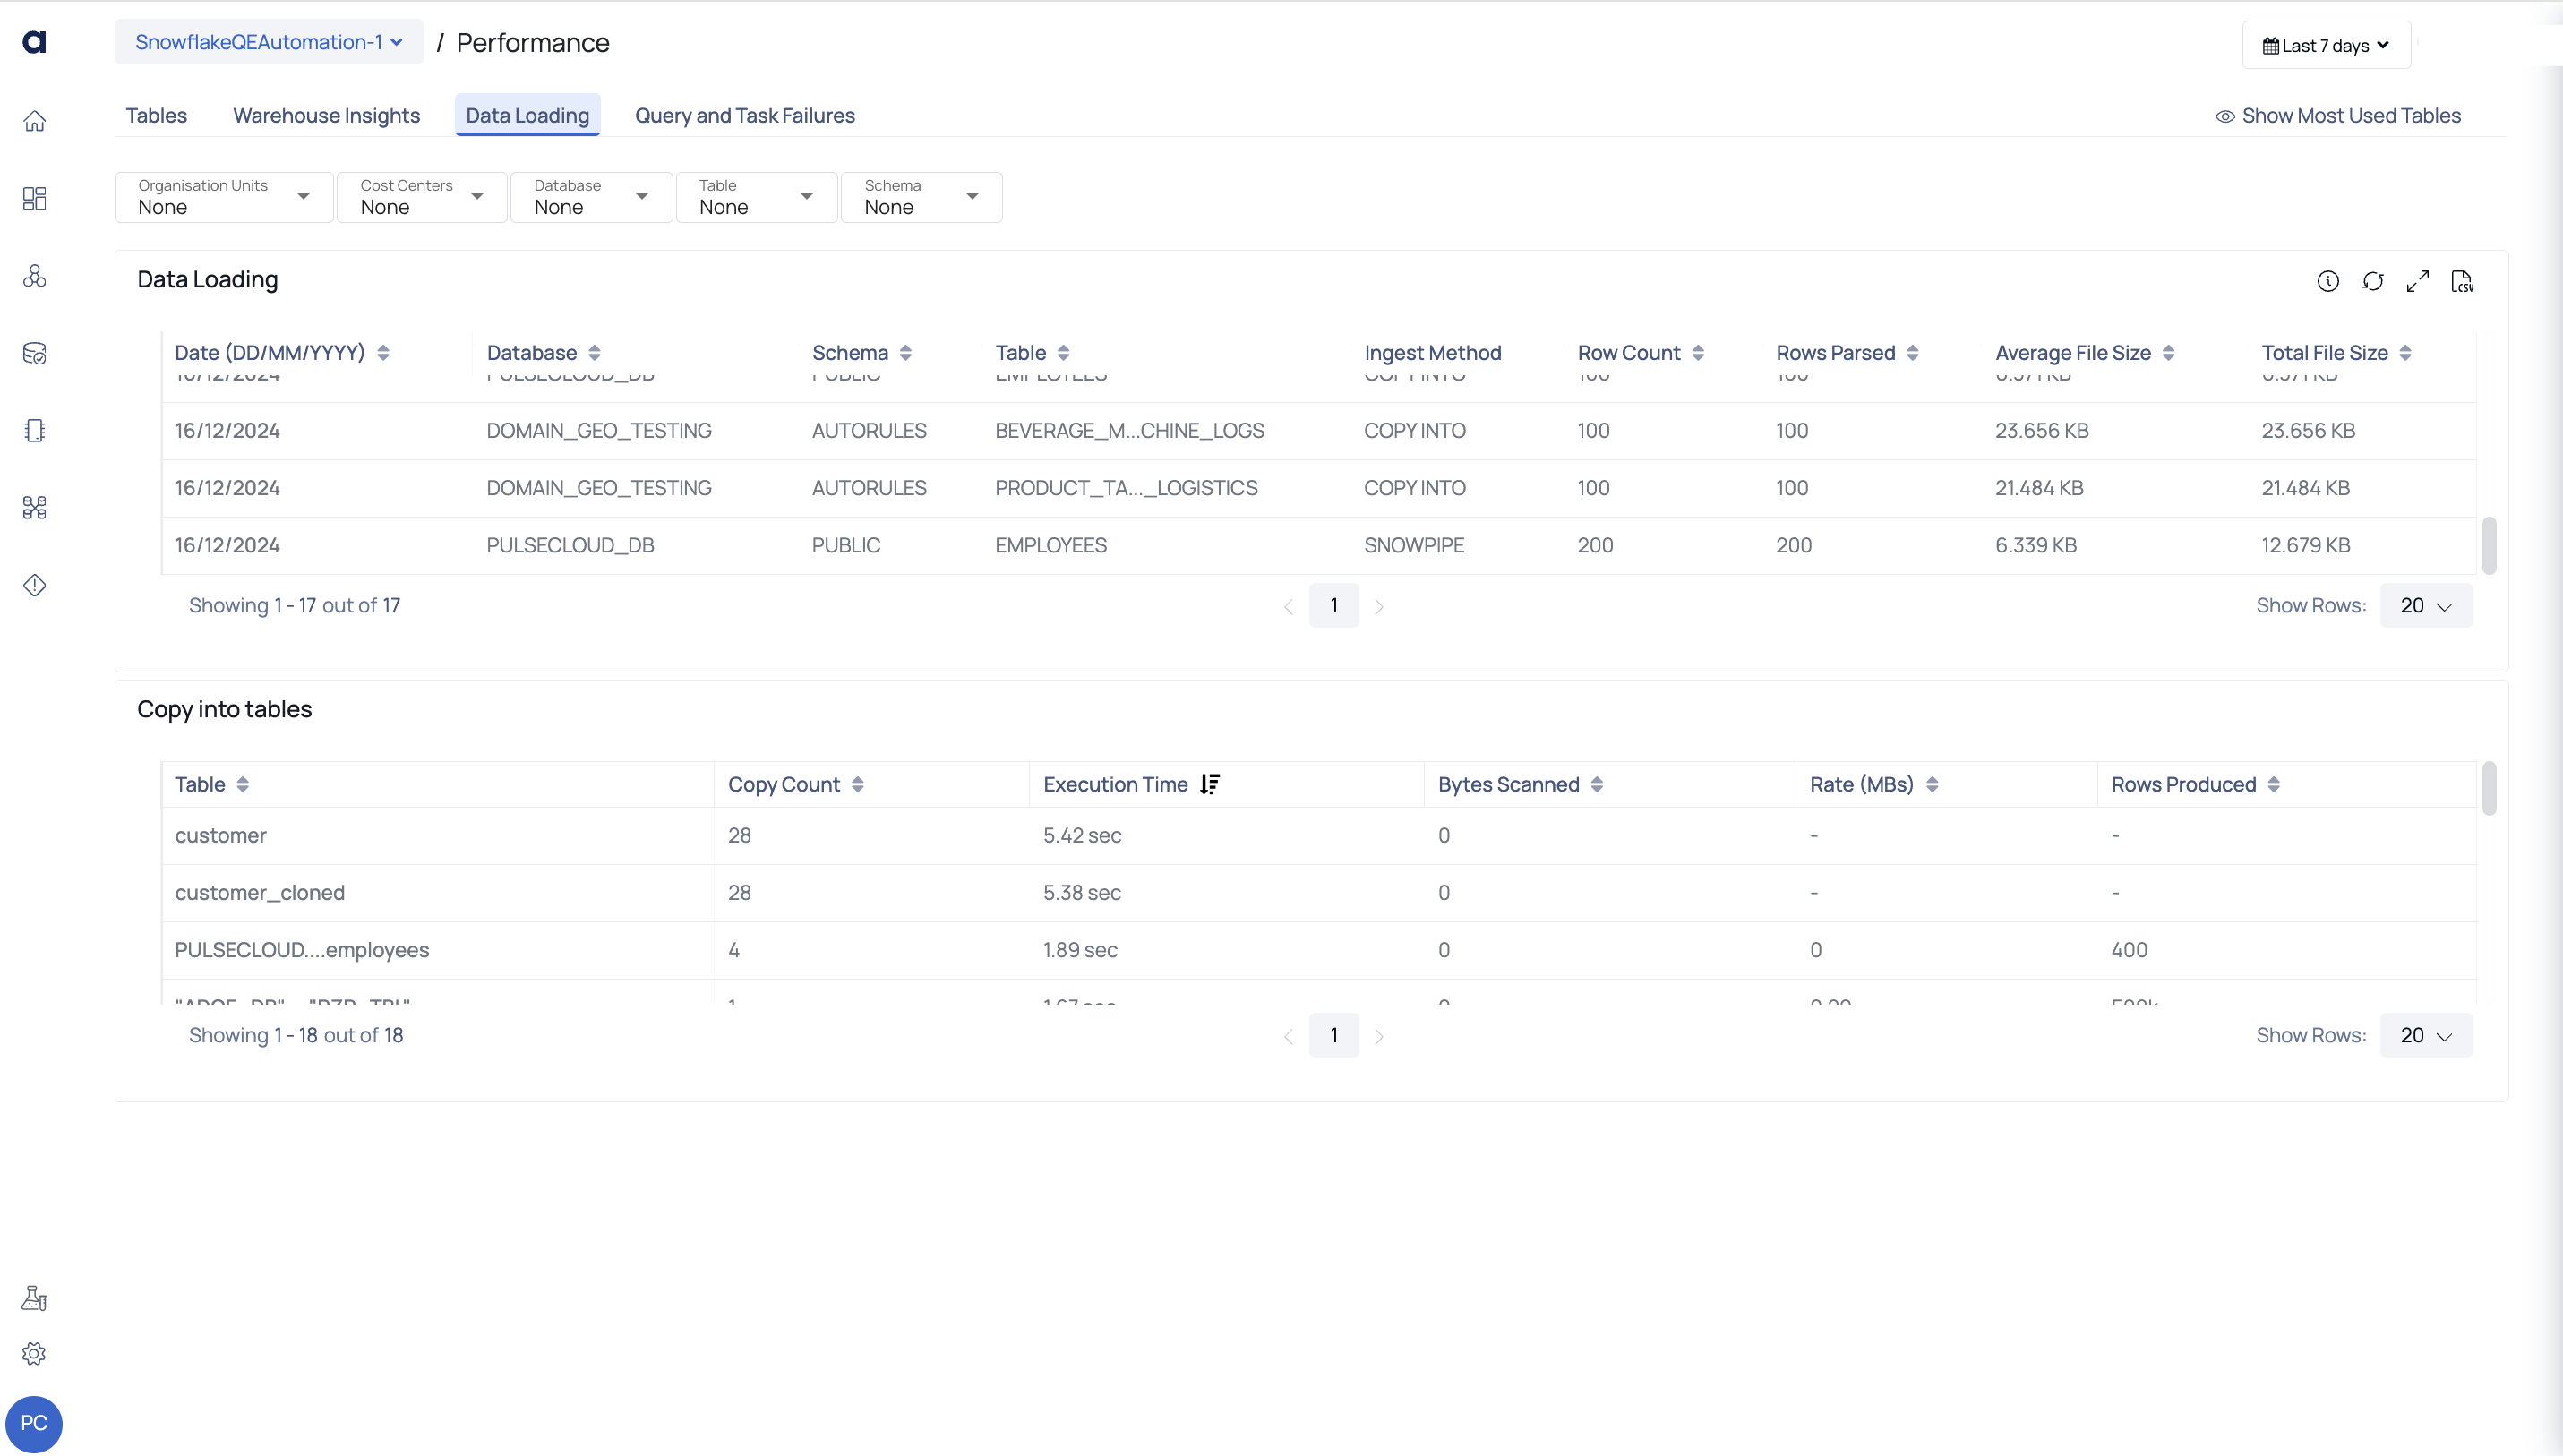Open Database filter dropdown
Image resolution: width=2563 pixels, height=1456 pixels.
[x=591, y=197]
